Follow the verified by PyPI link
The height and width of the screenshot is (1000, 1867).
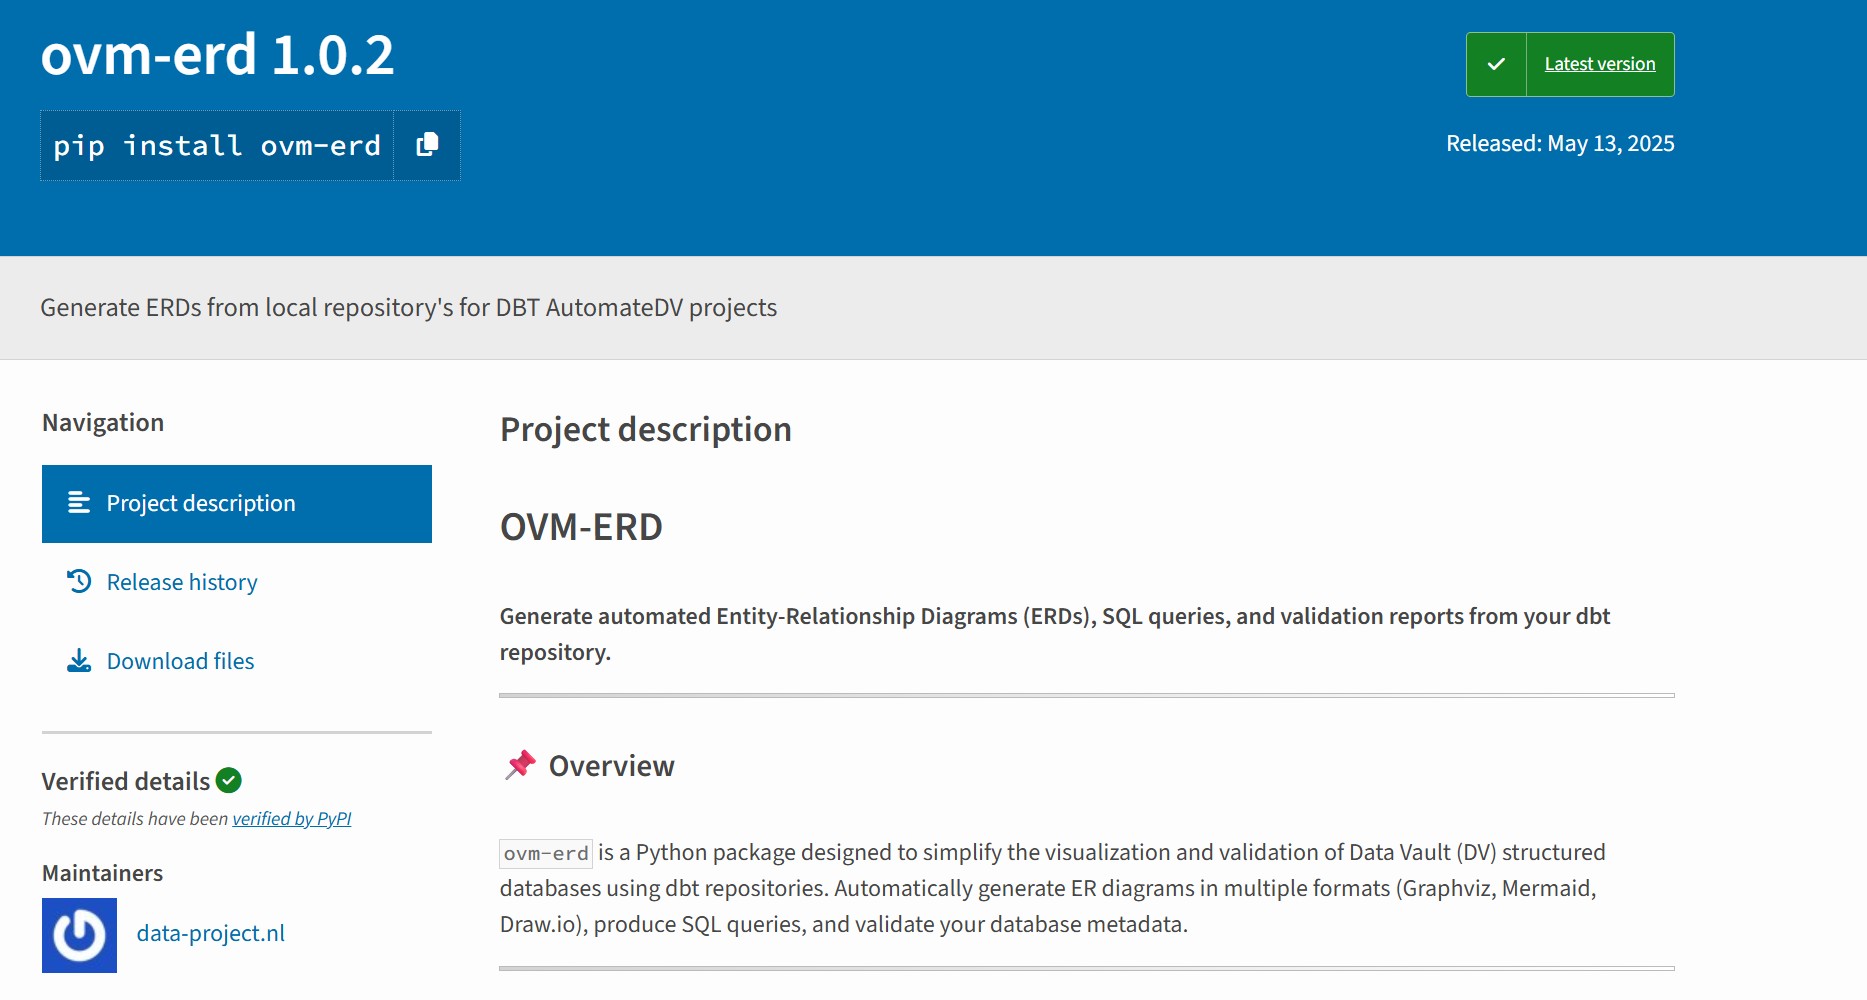292,819
